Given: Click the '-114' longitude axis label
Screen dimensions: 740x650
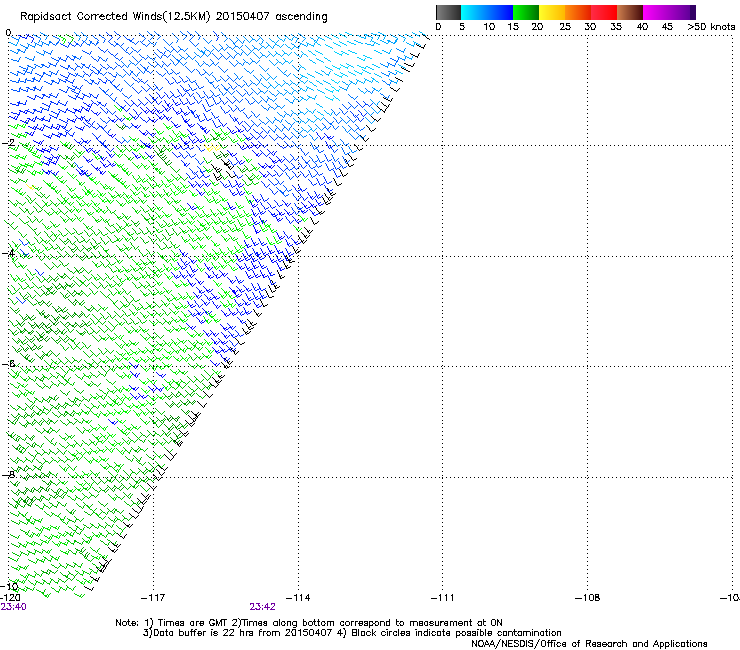Looking at the screenshot, I should click(298, 598).
